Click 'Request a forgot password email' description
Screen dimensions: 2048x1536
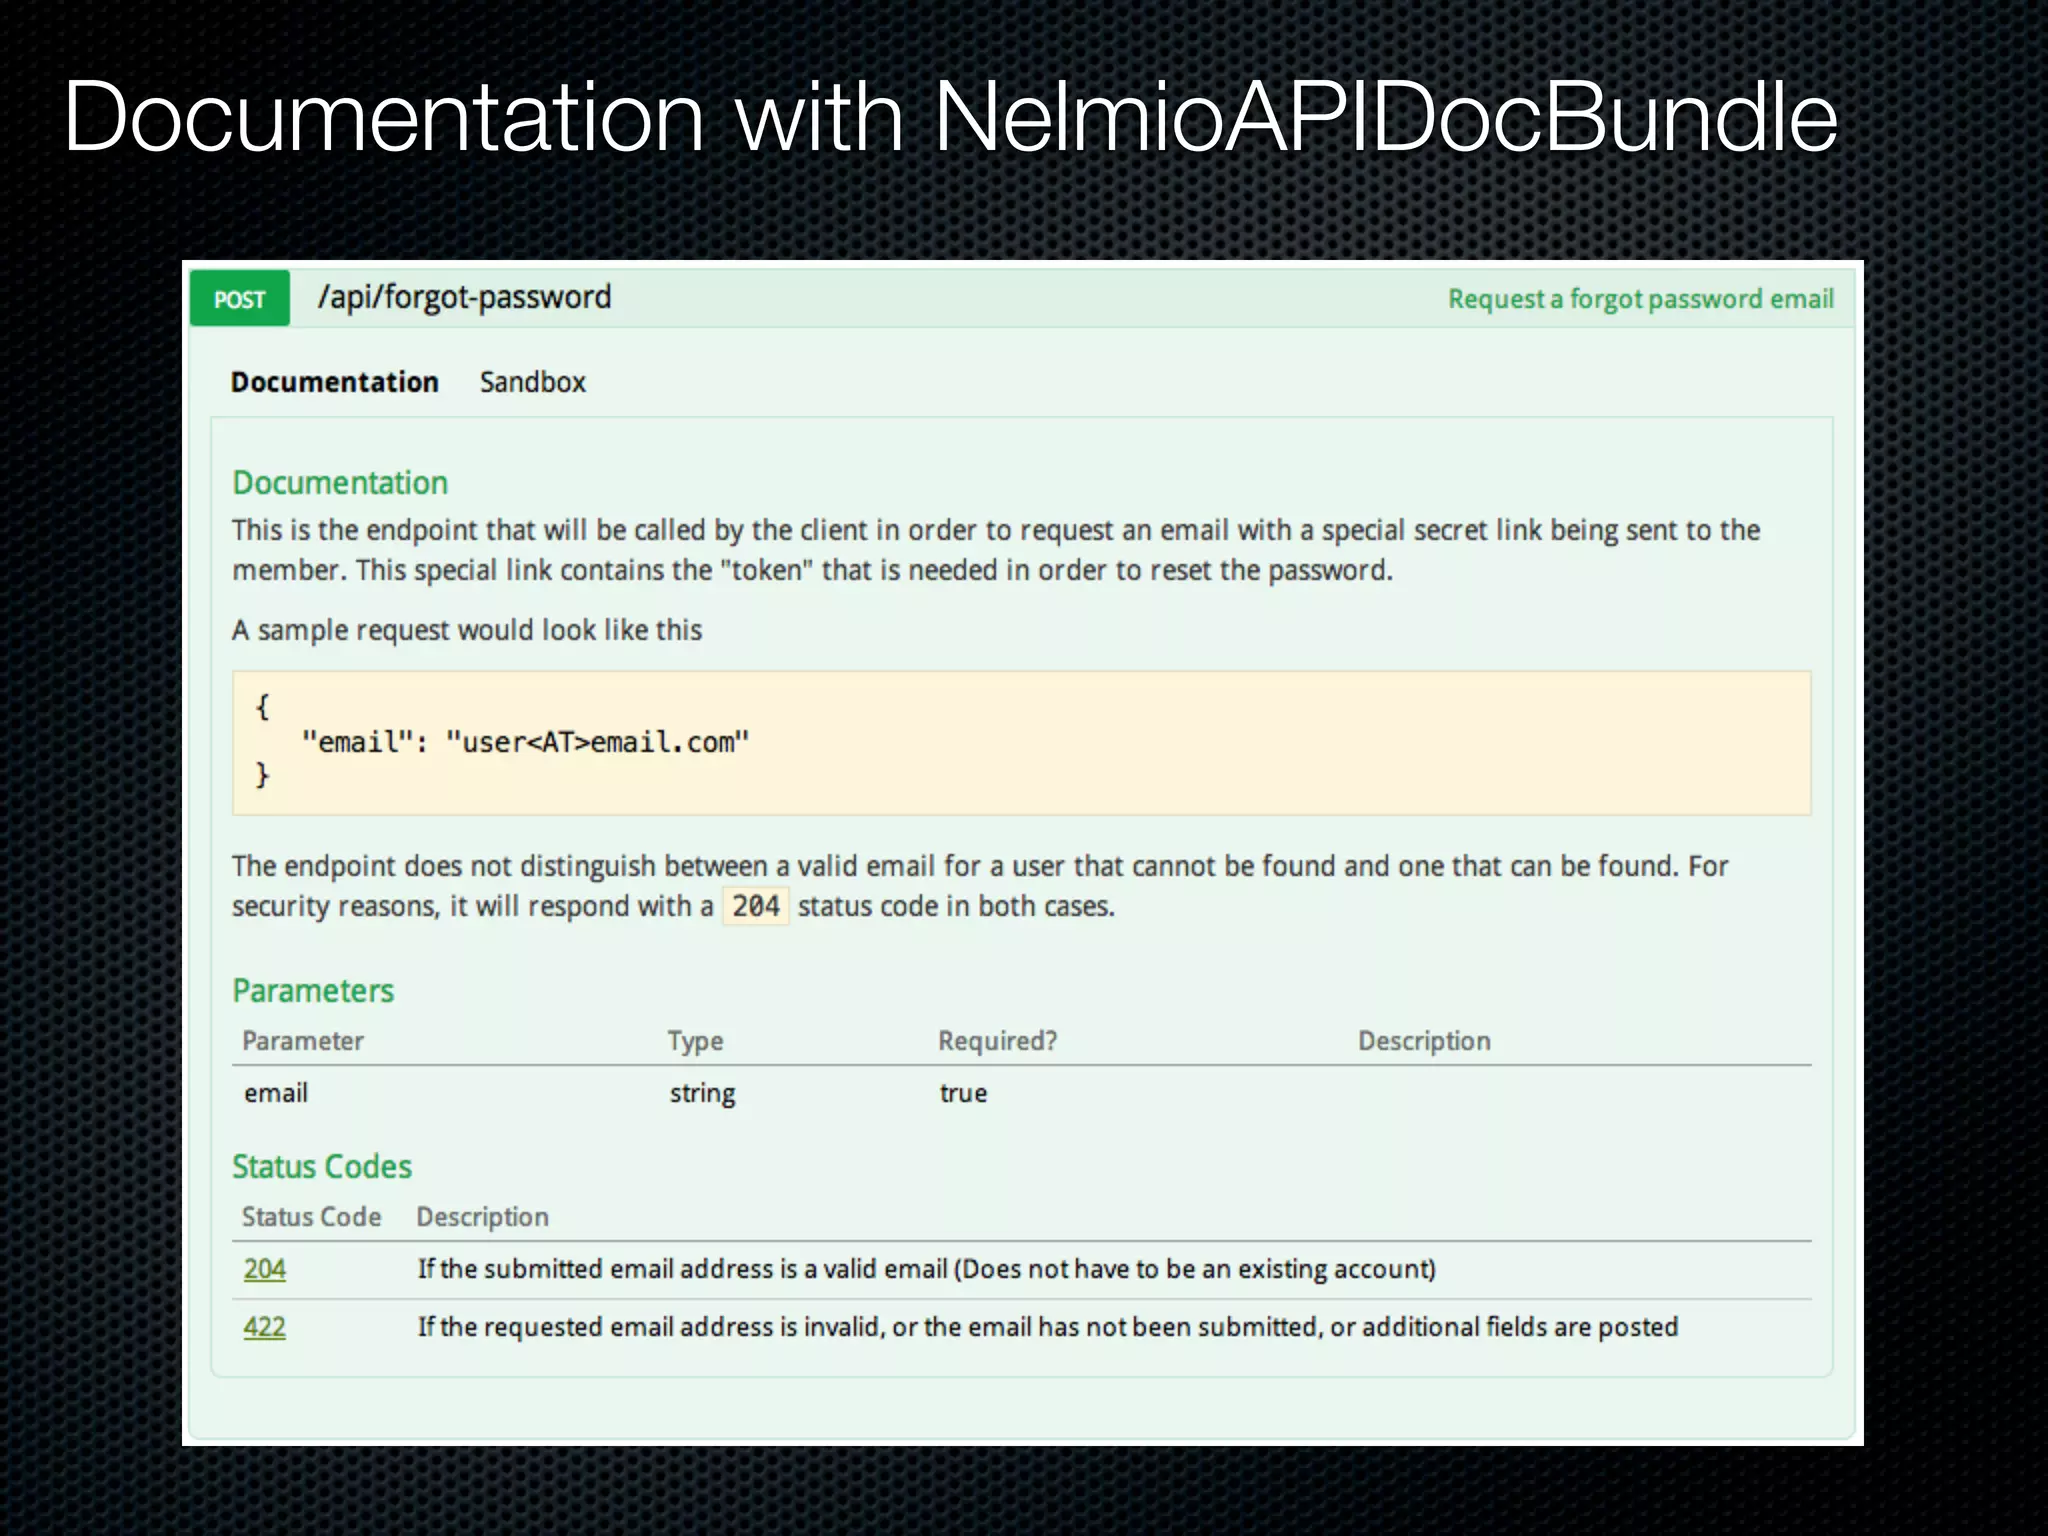coord(1641,299)
